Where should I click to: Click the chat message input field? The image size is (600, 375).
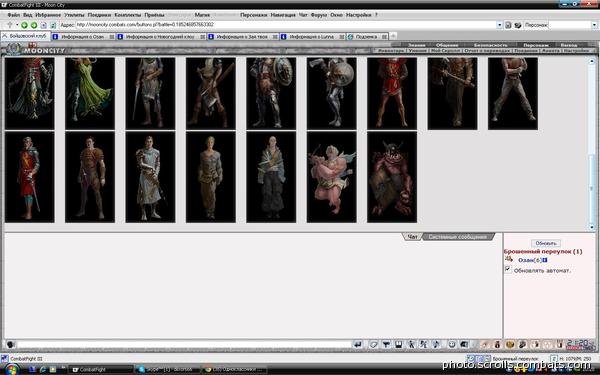tap(184, 344)
